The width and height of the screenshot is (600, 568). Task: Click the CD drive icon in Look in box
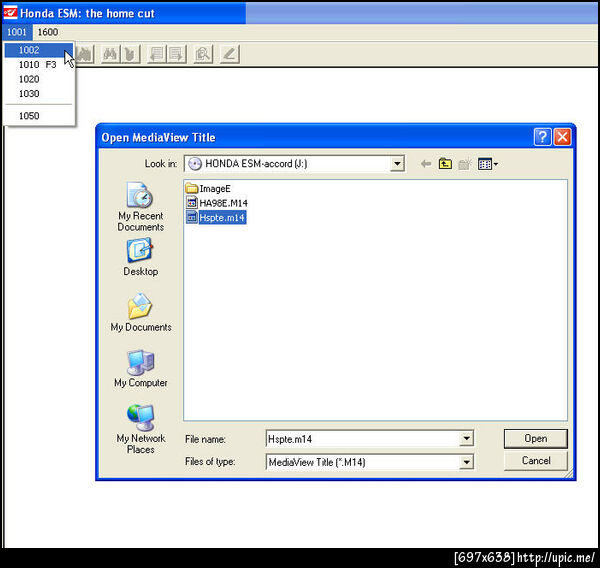[x=195, y=164]
